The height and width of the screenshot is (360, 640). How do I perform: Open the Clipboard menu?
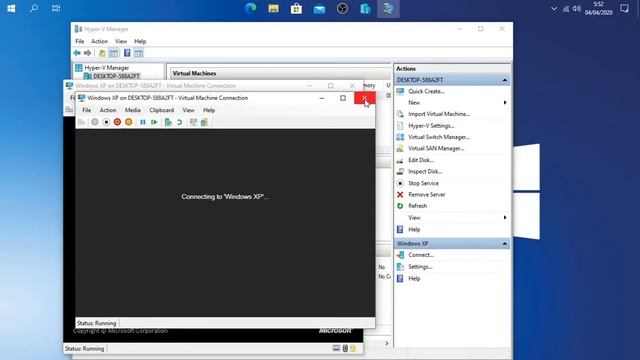162,110
